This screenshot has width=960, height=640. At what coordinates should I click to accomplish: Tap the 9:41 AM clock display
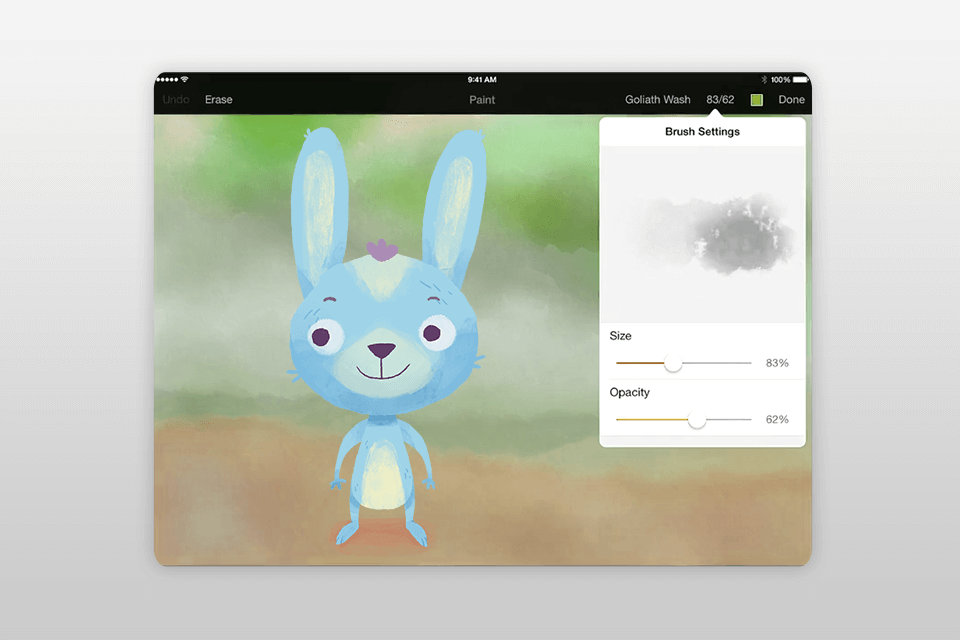pos(480,79)
